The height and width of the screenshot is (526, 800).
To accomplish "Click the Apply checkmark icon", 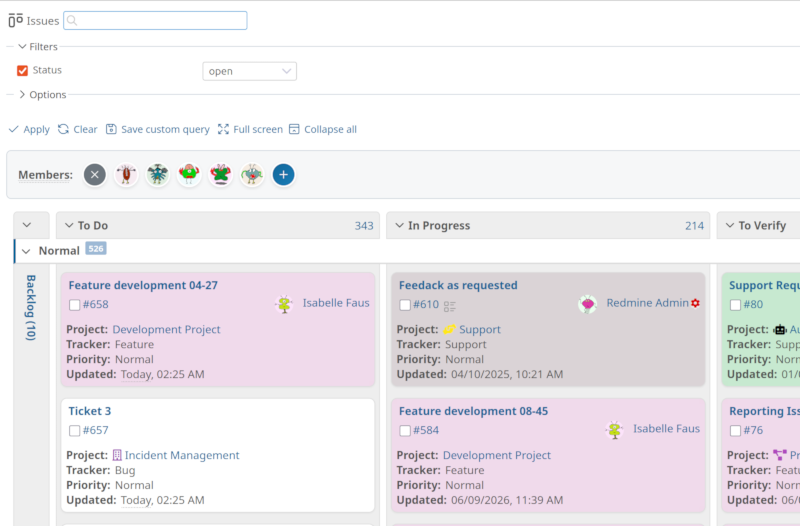I will (x=14, y=129).
